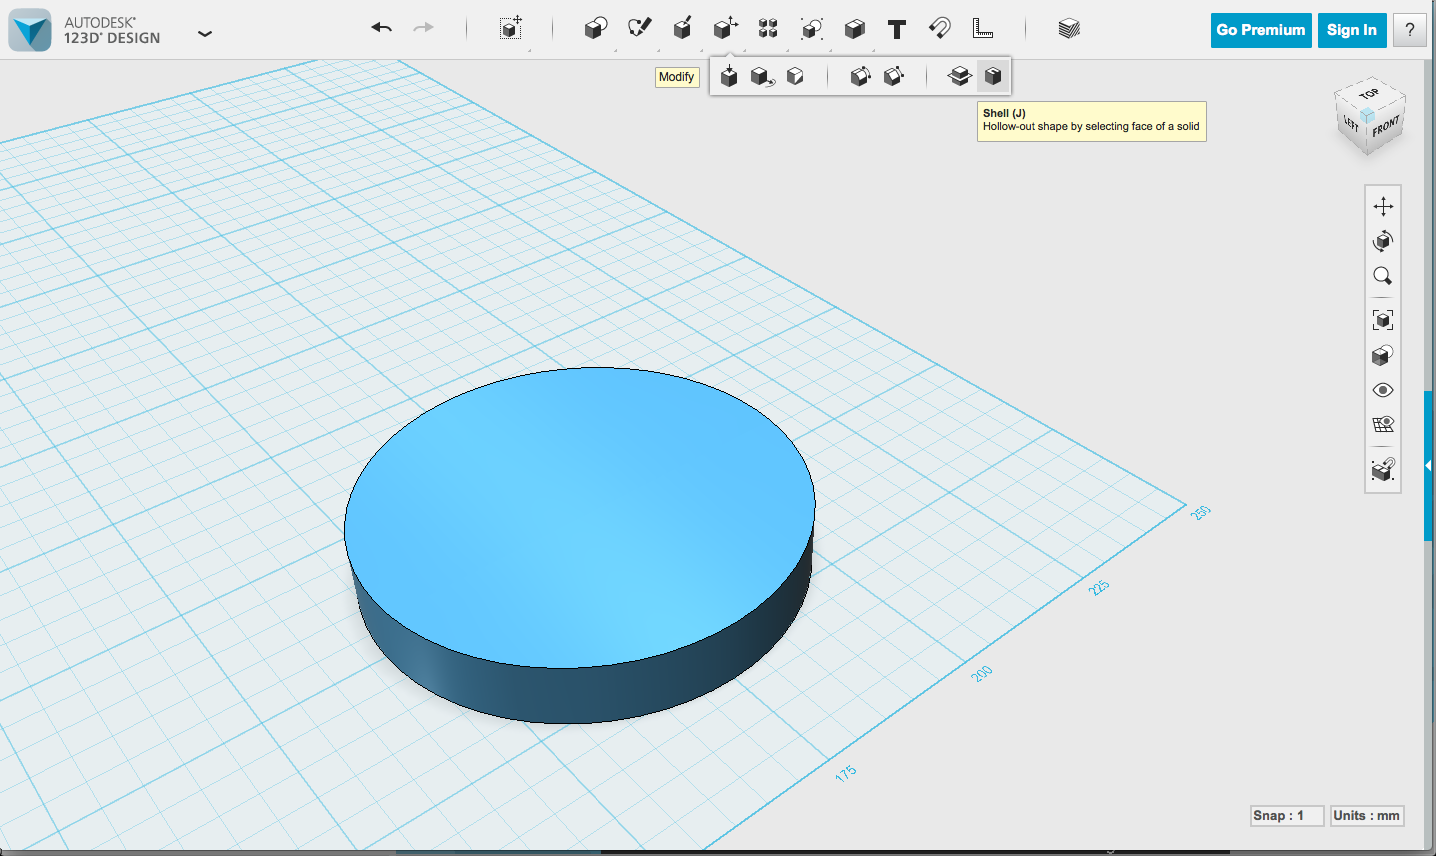Click the Go Premium button
This screenshot has height=856, width=1436.
(1261, 30)
